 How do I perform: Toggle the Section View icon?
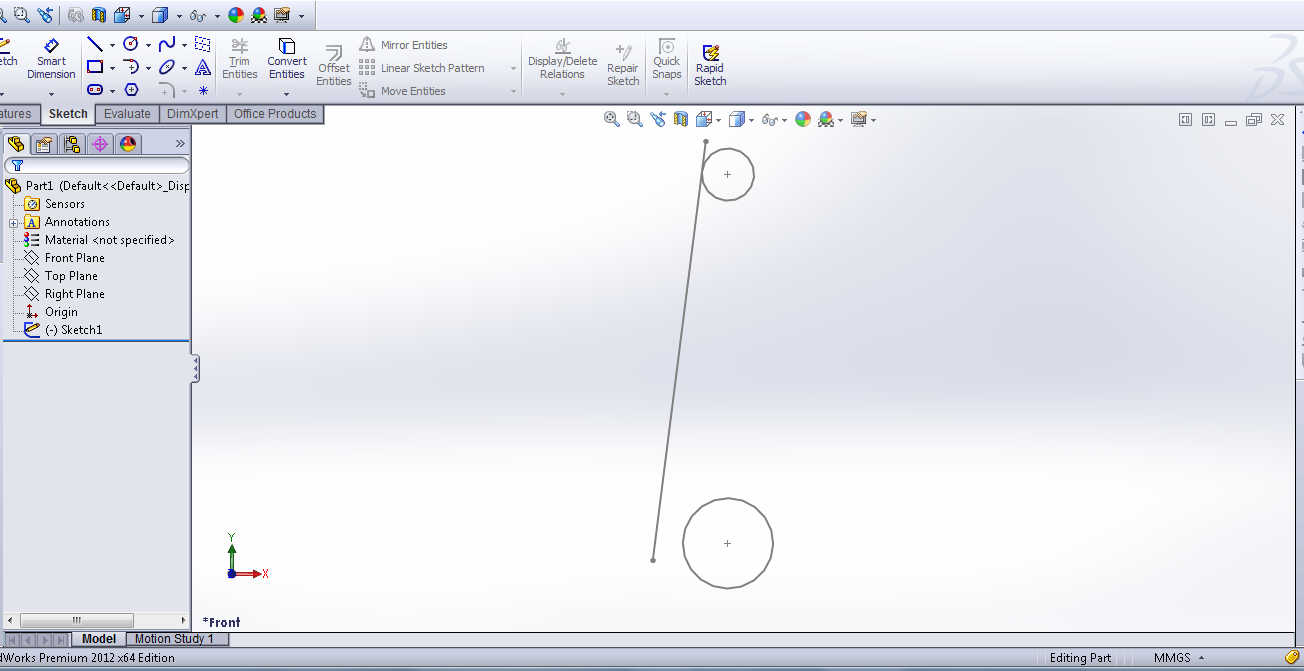click(x=681, y=119)
